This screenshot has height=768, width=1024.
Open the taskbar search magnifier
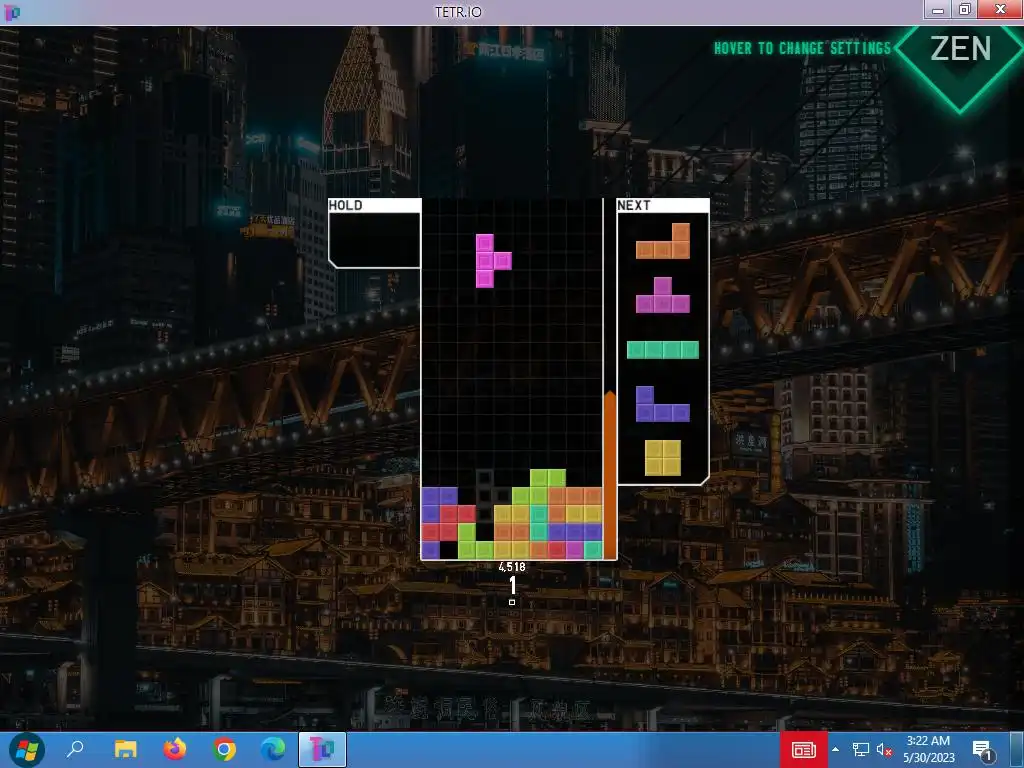(75, 749)
